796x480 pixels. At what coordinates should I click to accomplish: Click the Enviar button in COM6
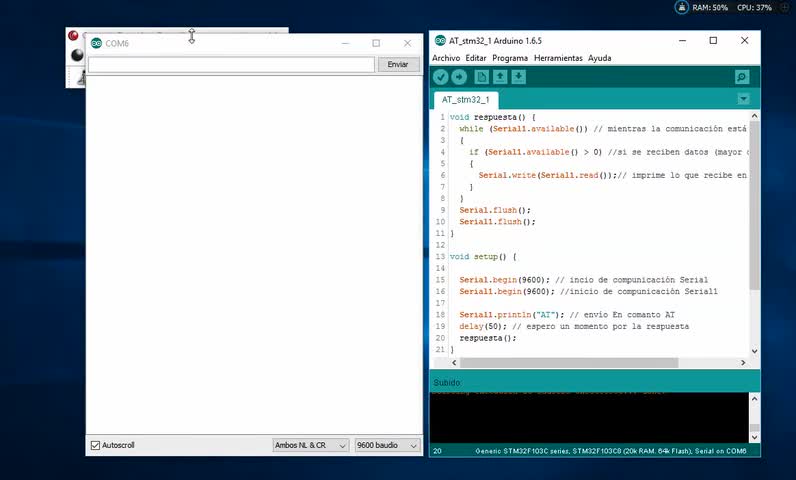coord(398,64)
